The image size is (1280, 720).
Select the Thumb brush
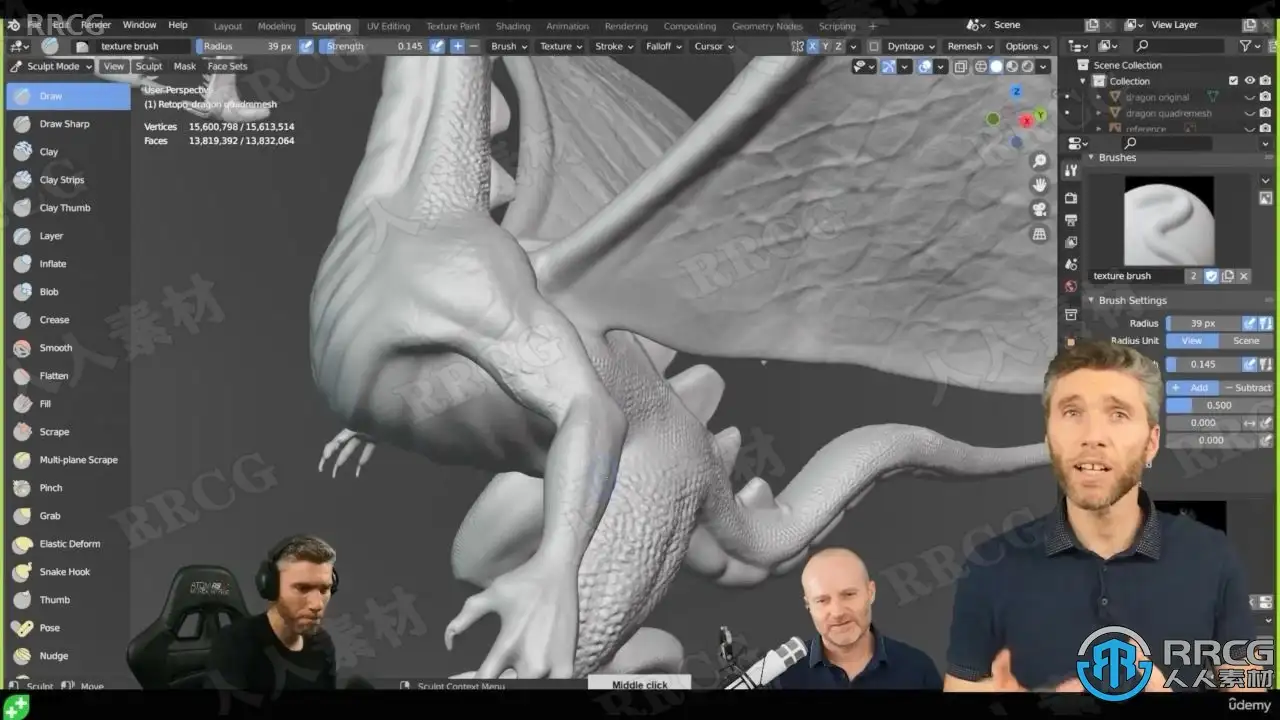coord(68,600)
